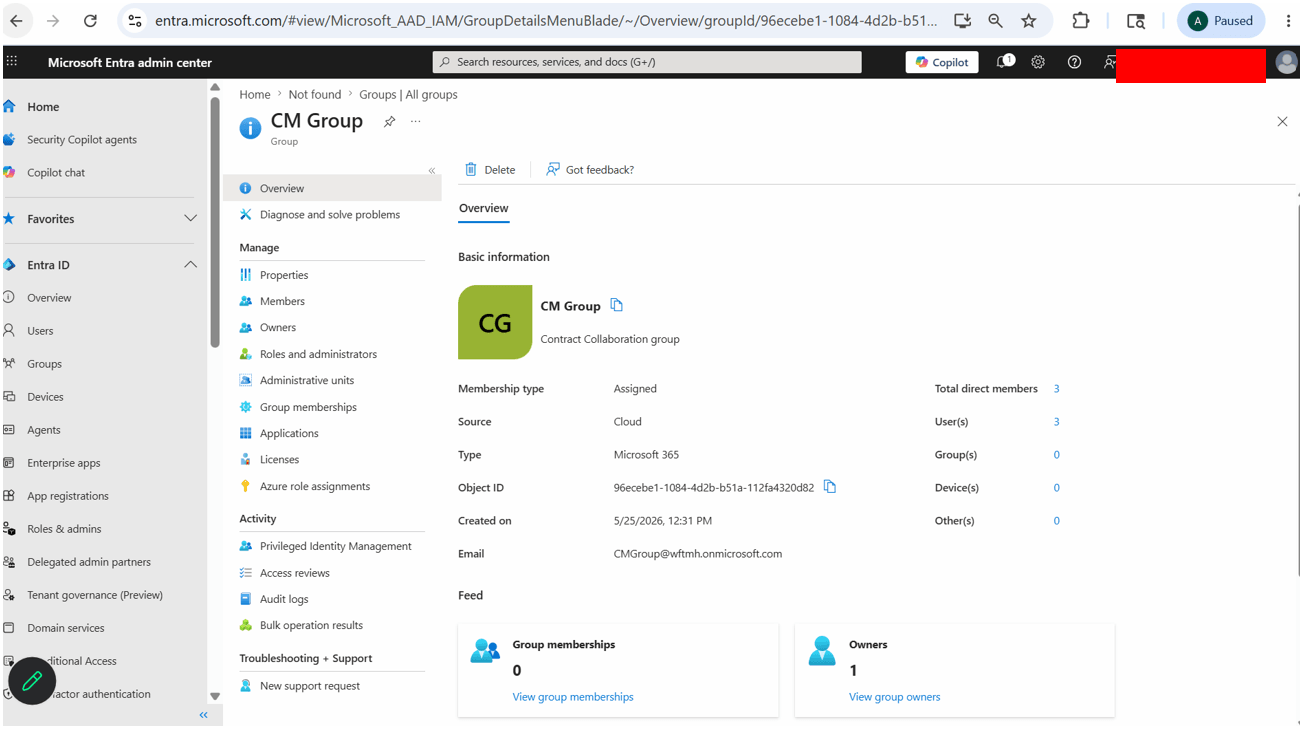Screen dimensions: 1300x733
Task: Close the CM Group blade
Action: [x=1282, y=121]
